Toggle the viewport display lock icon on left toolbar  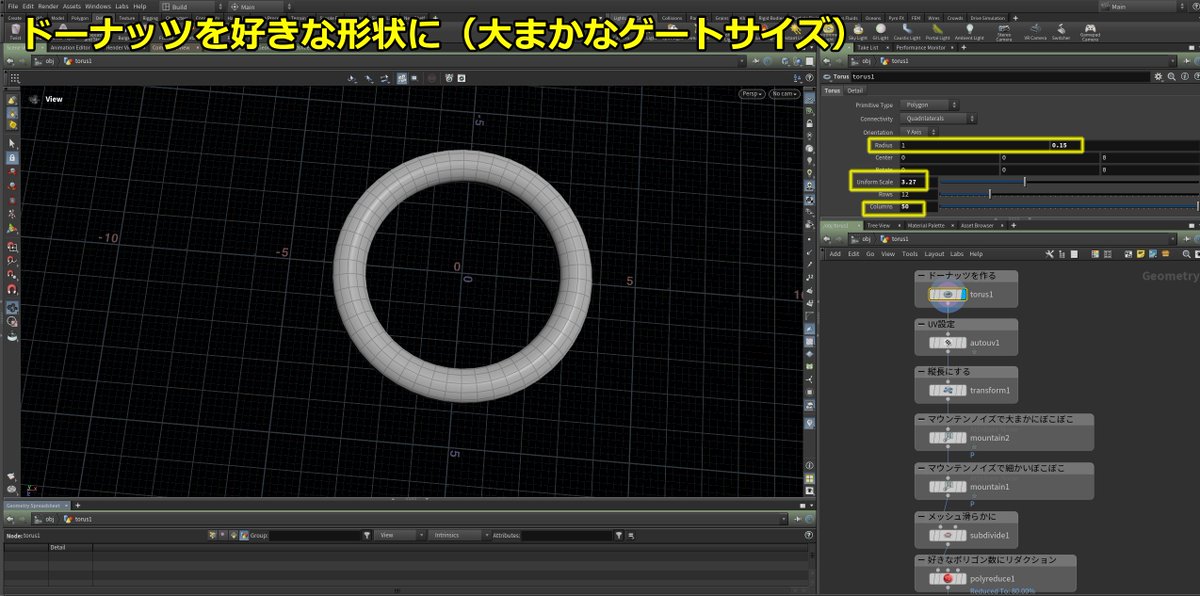pyautogui.click(x=12, y=158)
